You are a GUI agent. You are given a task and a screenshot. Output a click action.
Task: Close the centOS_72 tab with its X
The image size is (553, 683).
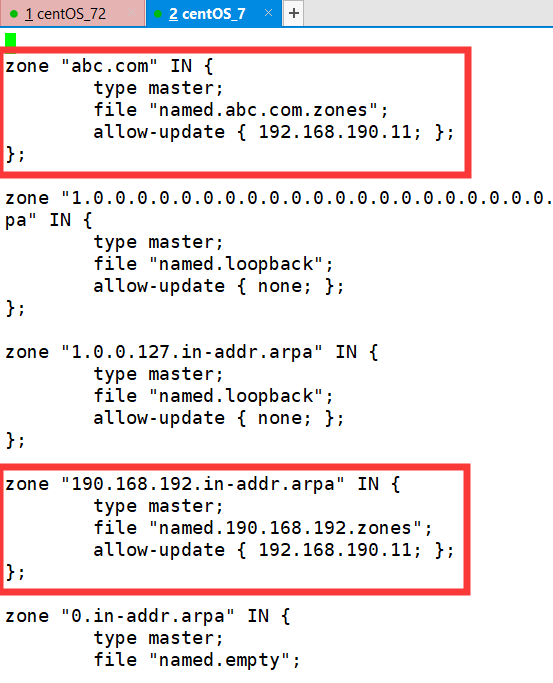pyautogui.click(x=131, y=13)
